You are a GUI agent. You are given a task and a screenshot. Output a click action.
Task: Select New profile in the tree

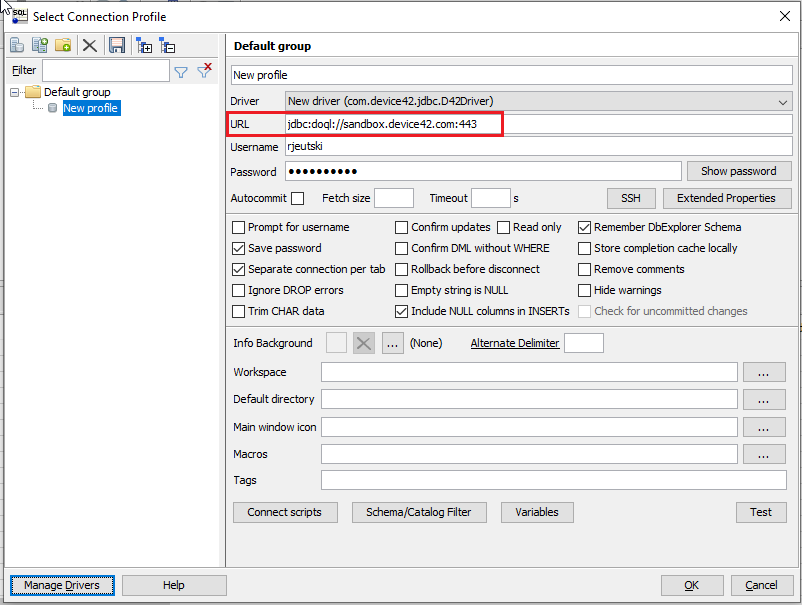(x=90, y=108)
